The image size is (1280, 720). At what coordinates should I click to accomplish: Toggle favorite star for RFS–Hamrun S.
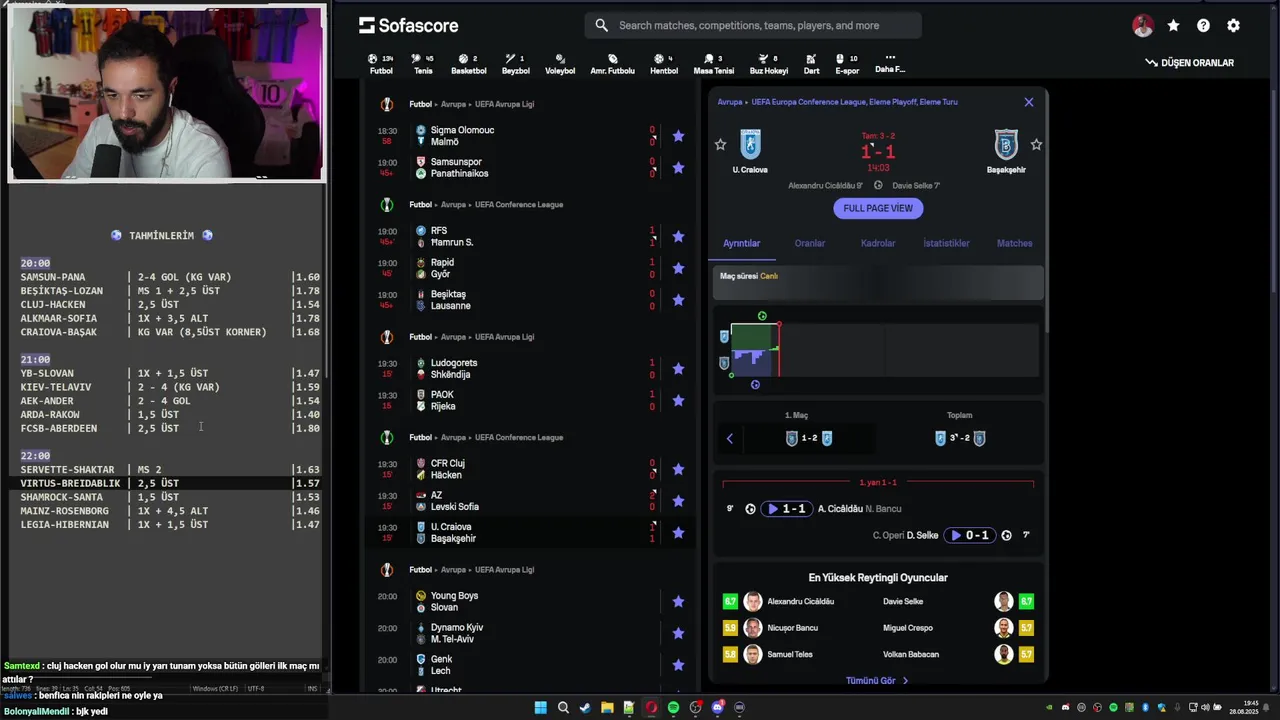tap(678, 236)
